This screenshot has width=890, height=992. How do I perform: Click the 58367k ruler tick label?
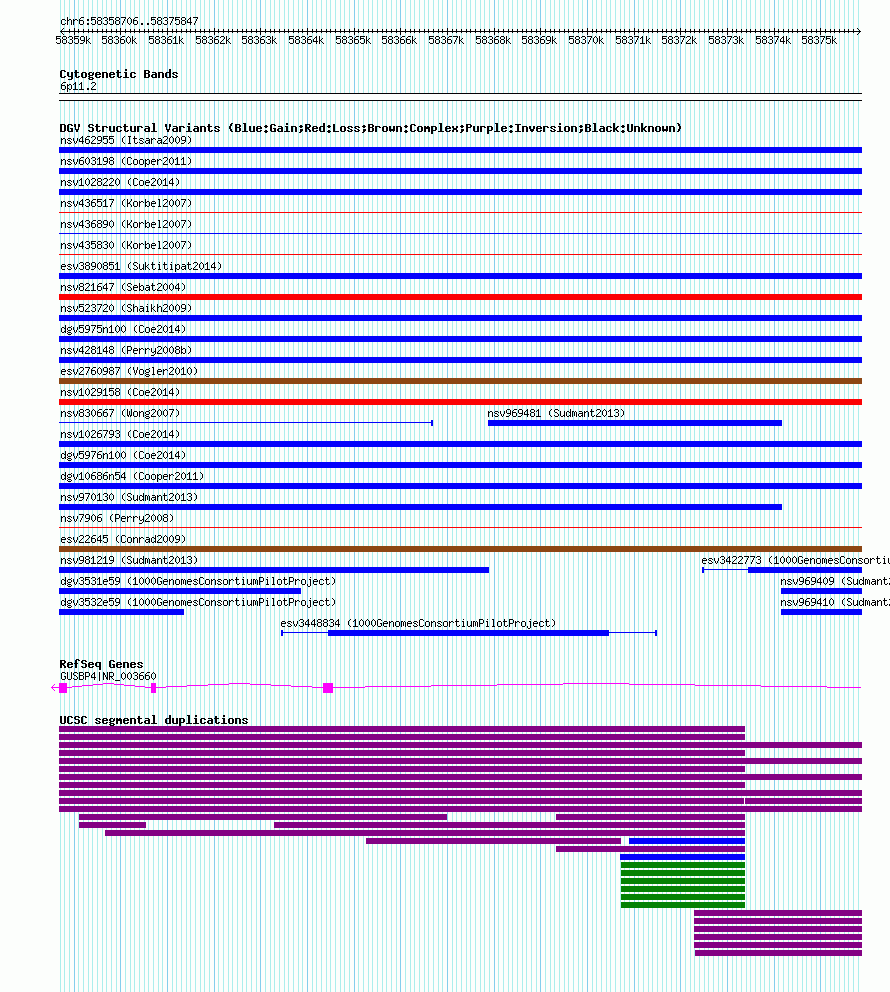pyautogui.click(x=446, y=40)
